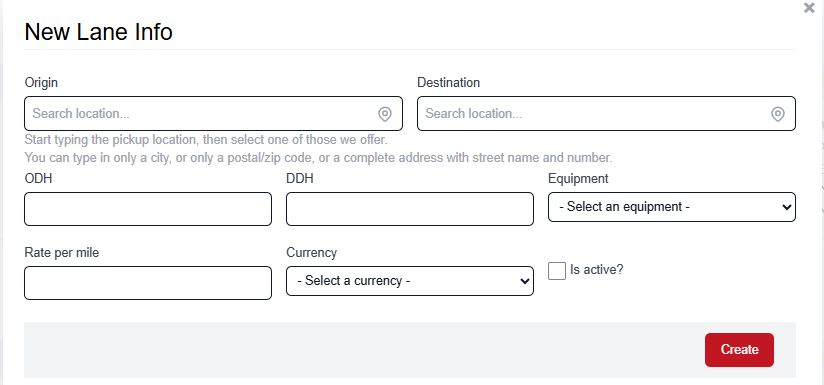Click the 'You can type in only a city' hint
The height and width of the screenshot is (385, 824).
coord(318,157)
